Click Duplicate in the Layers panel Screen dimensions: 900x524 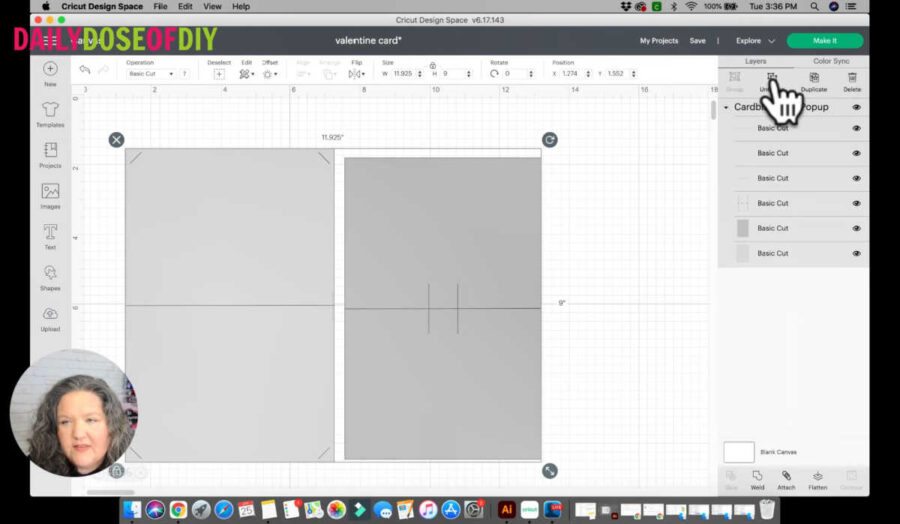[x=814, y=82]
